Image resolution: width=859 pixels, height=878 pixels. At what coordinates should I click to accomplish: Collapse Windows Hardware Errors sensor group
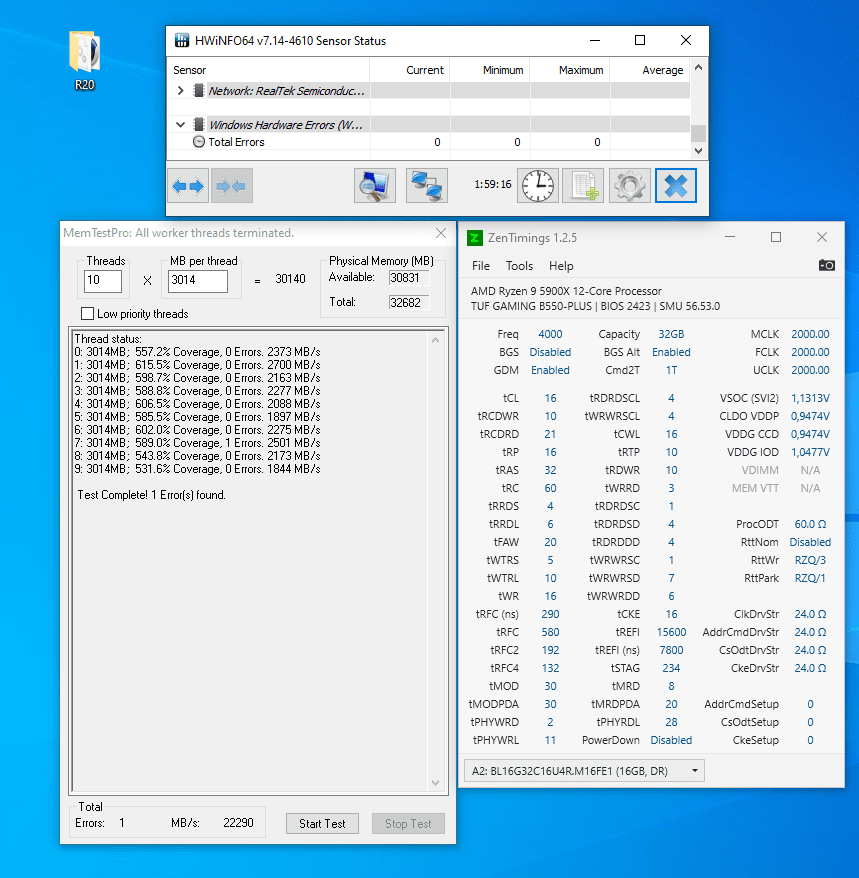point(180,124)
